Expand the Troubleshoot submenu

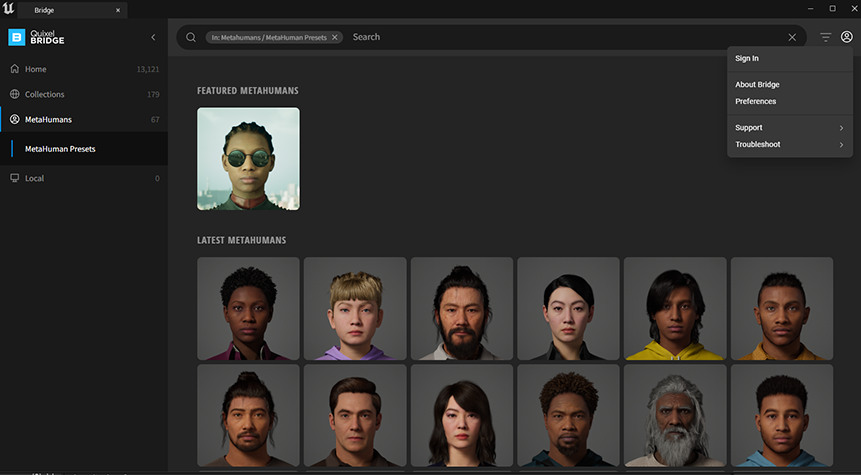790,145
